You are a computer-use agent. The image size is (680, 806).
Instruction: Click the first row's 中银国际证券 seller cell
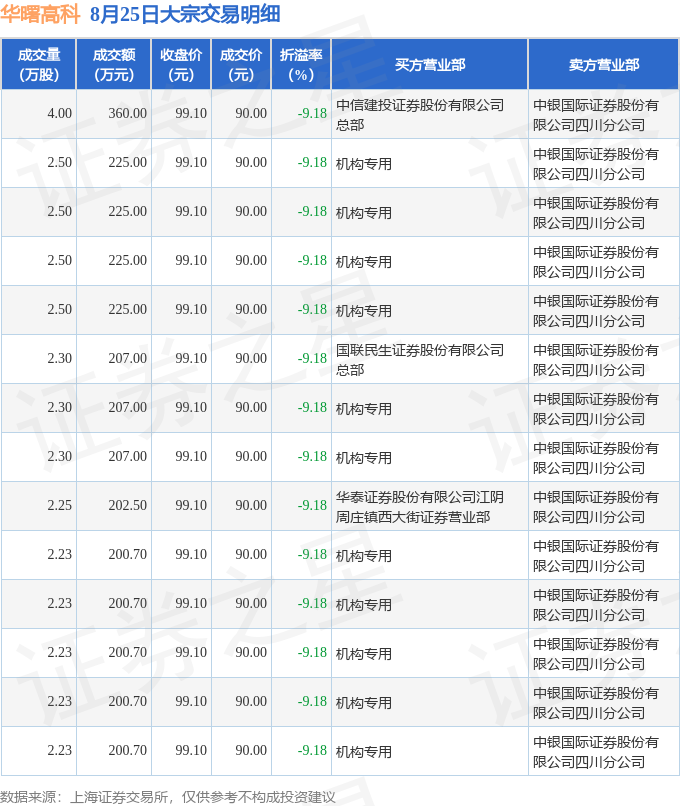(x=604, y=114)
